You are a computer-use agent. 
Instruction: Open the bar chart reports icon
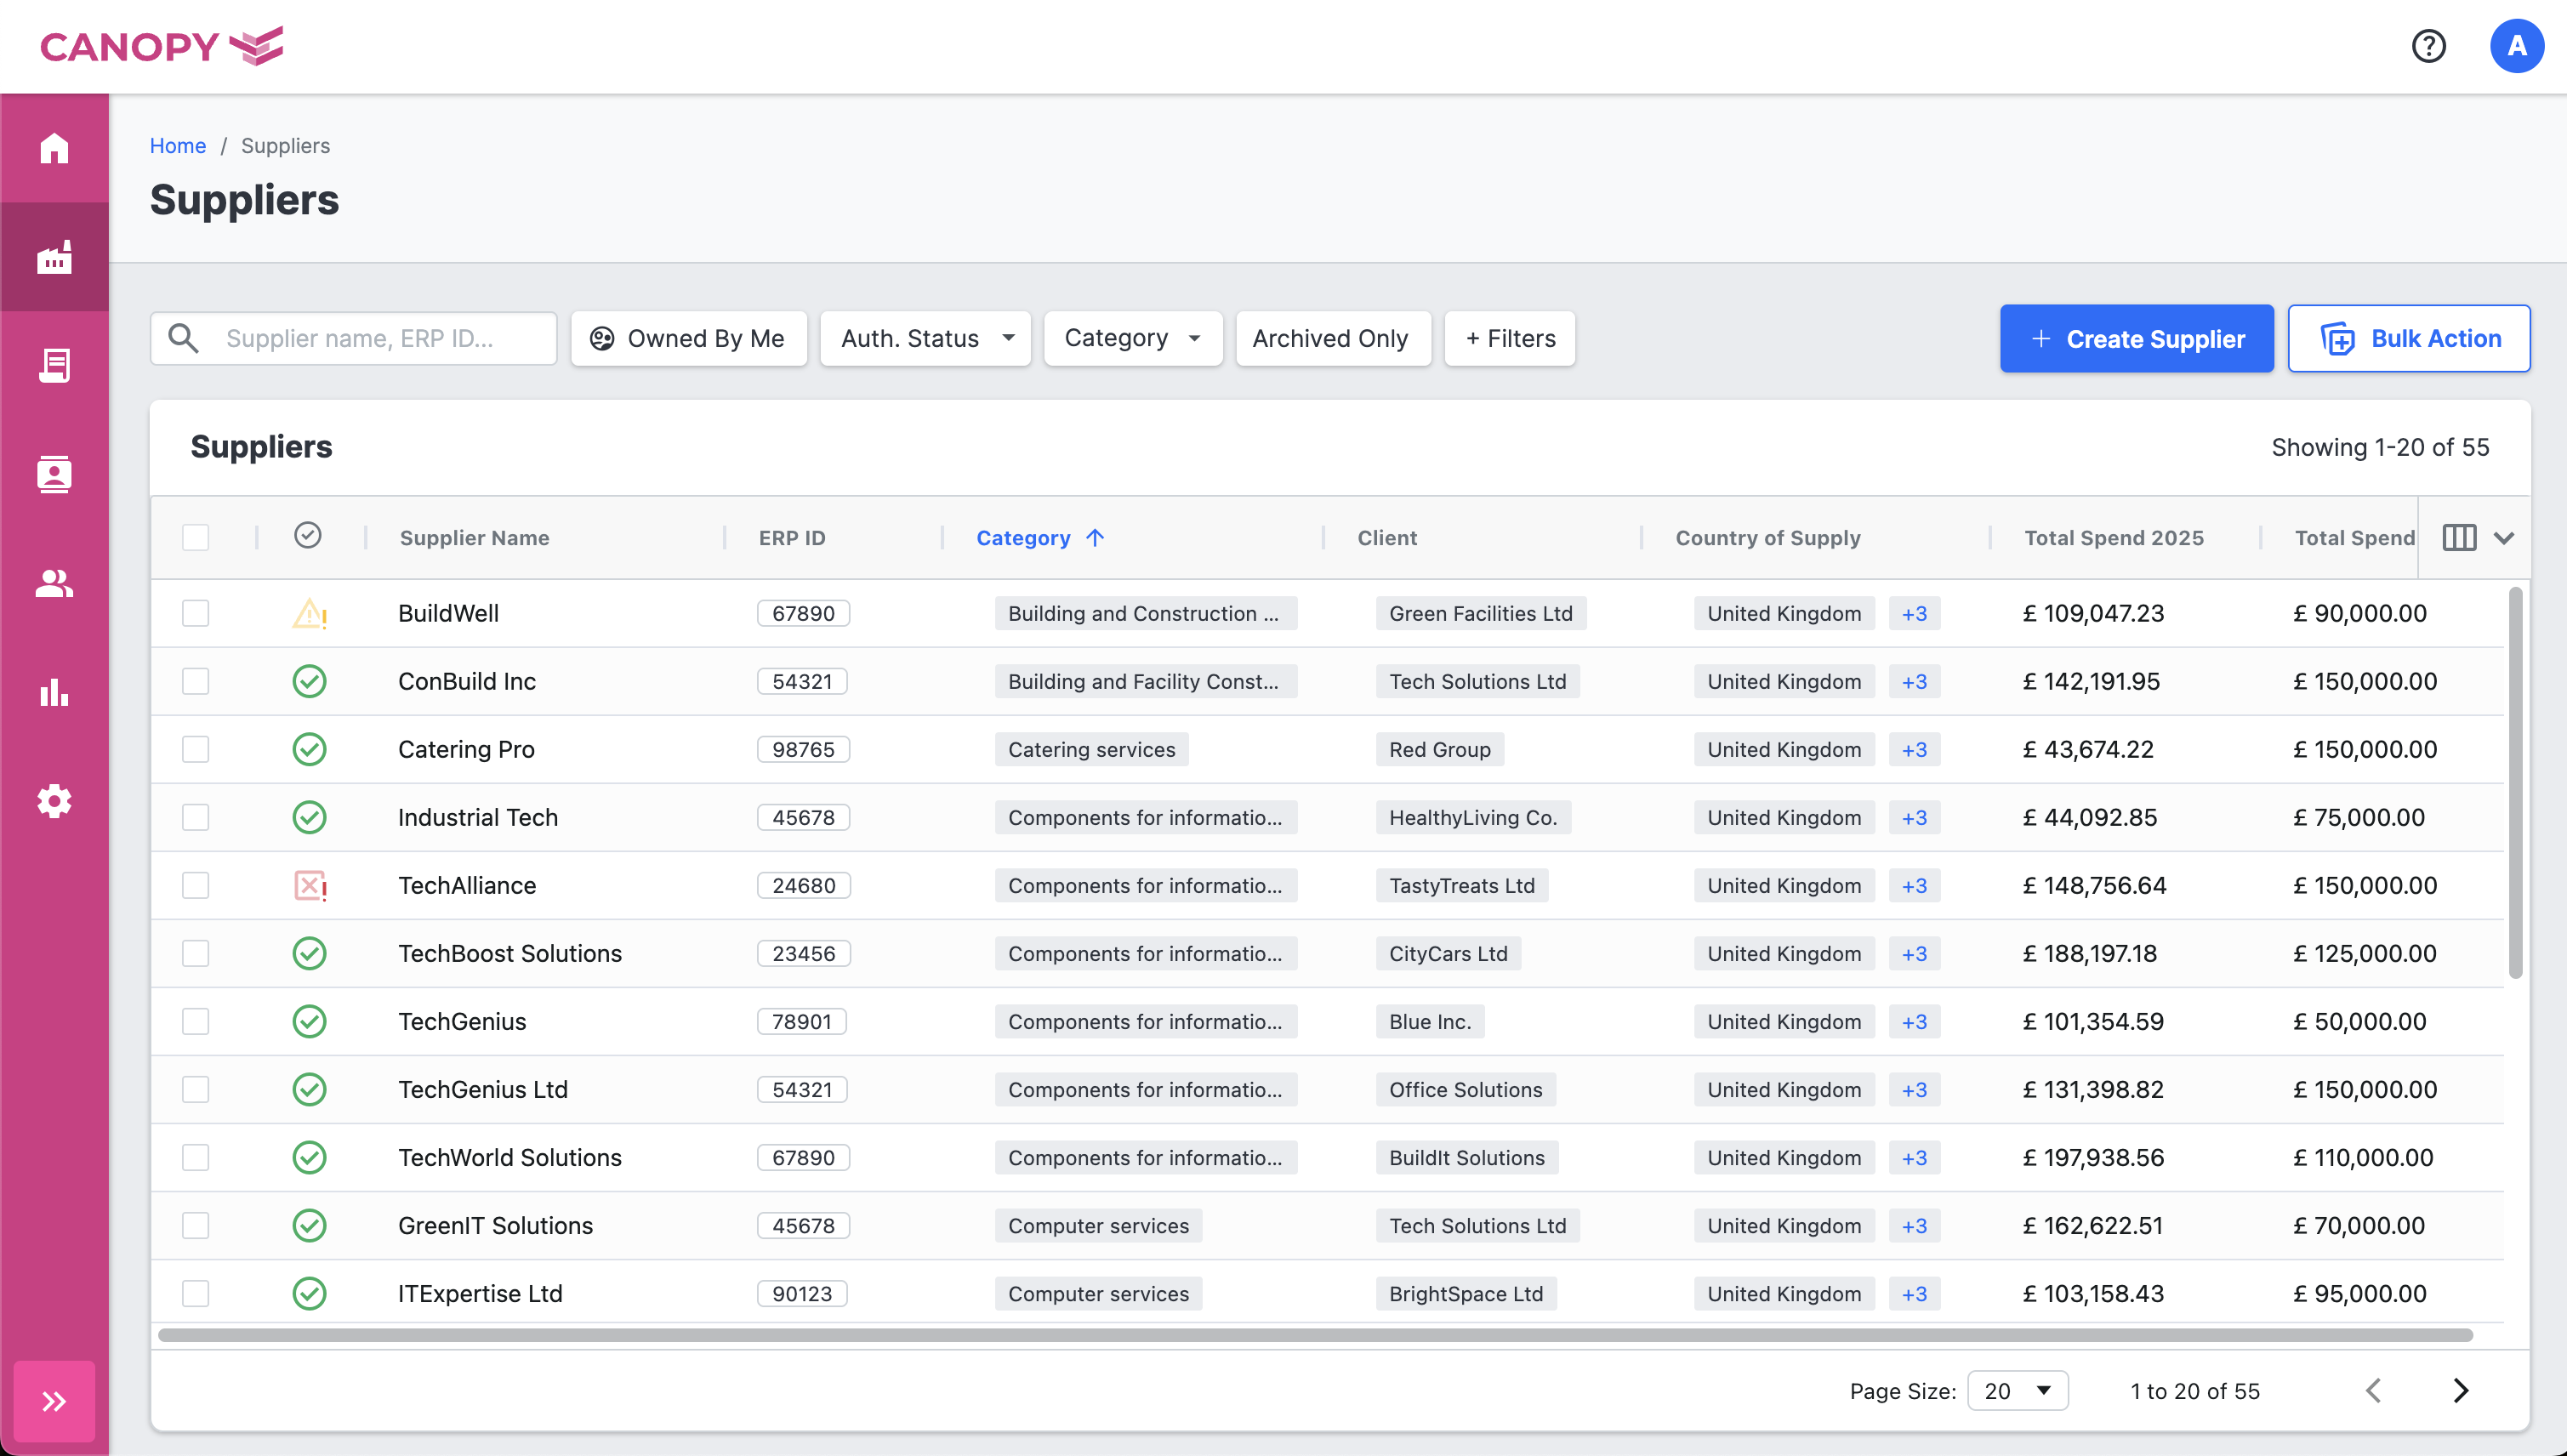(x=54, y=692)
